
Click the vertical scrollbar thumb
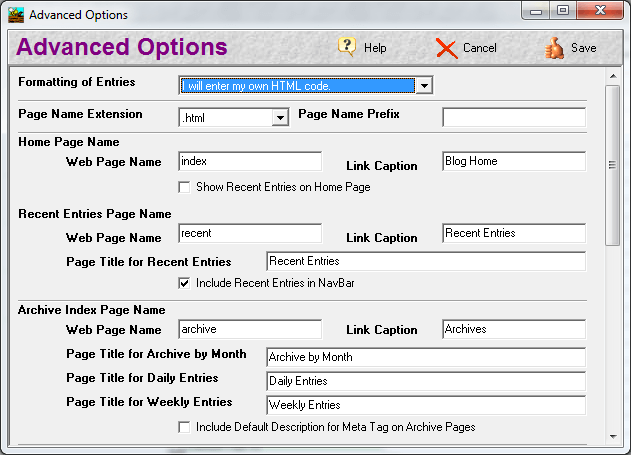(x=613, y=165)
